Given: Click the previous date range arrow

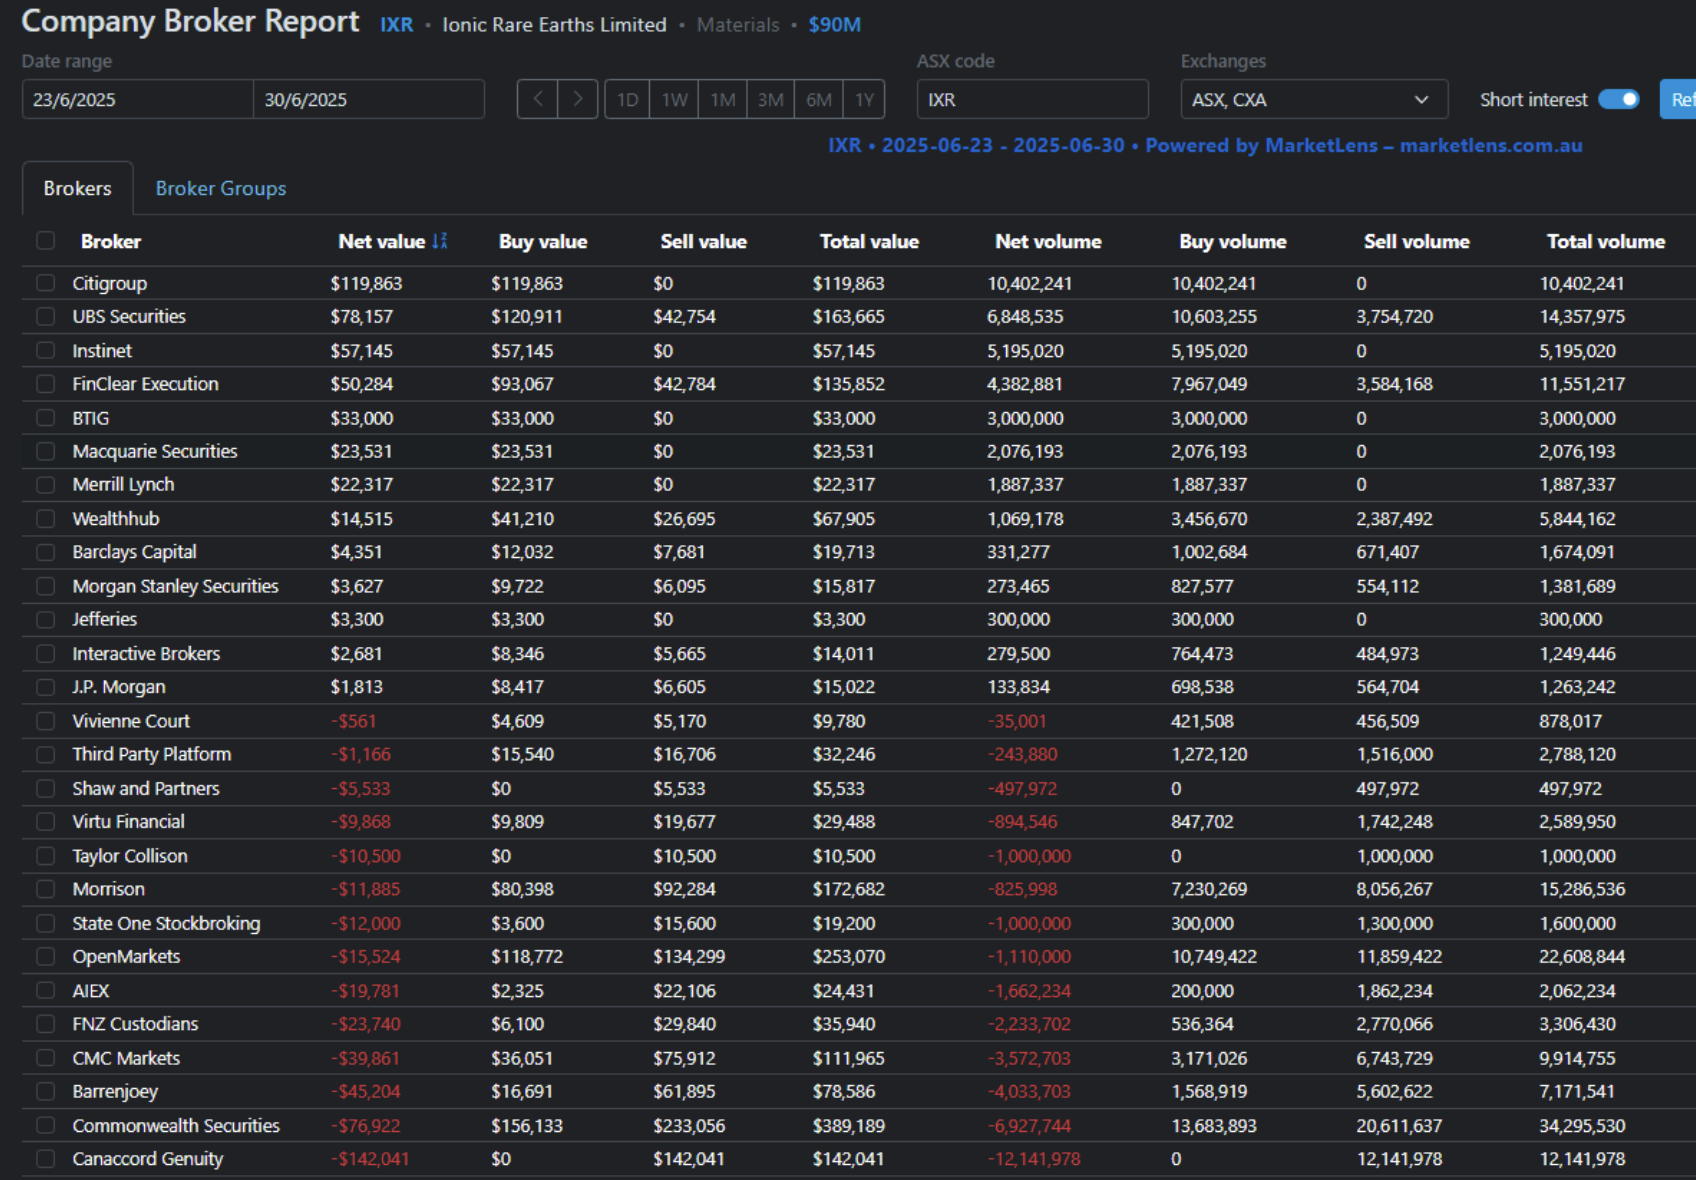Looking at the screenshot, I should [538, 100].
